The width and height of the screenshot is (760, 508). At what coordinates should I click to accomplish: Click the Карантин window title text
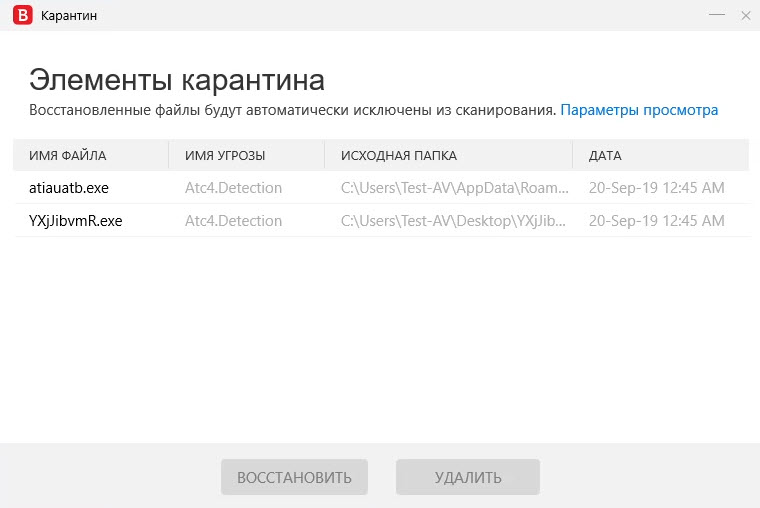69,16
